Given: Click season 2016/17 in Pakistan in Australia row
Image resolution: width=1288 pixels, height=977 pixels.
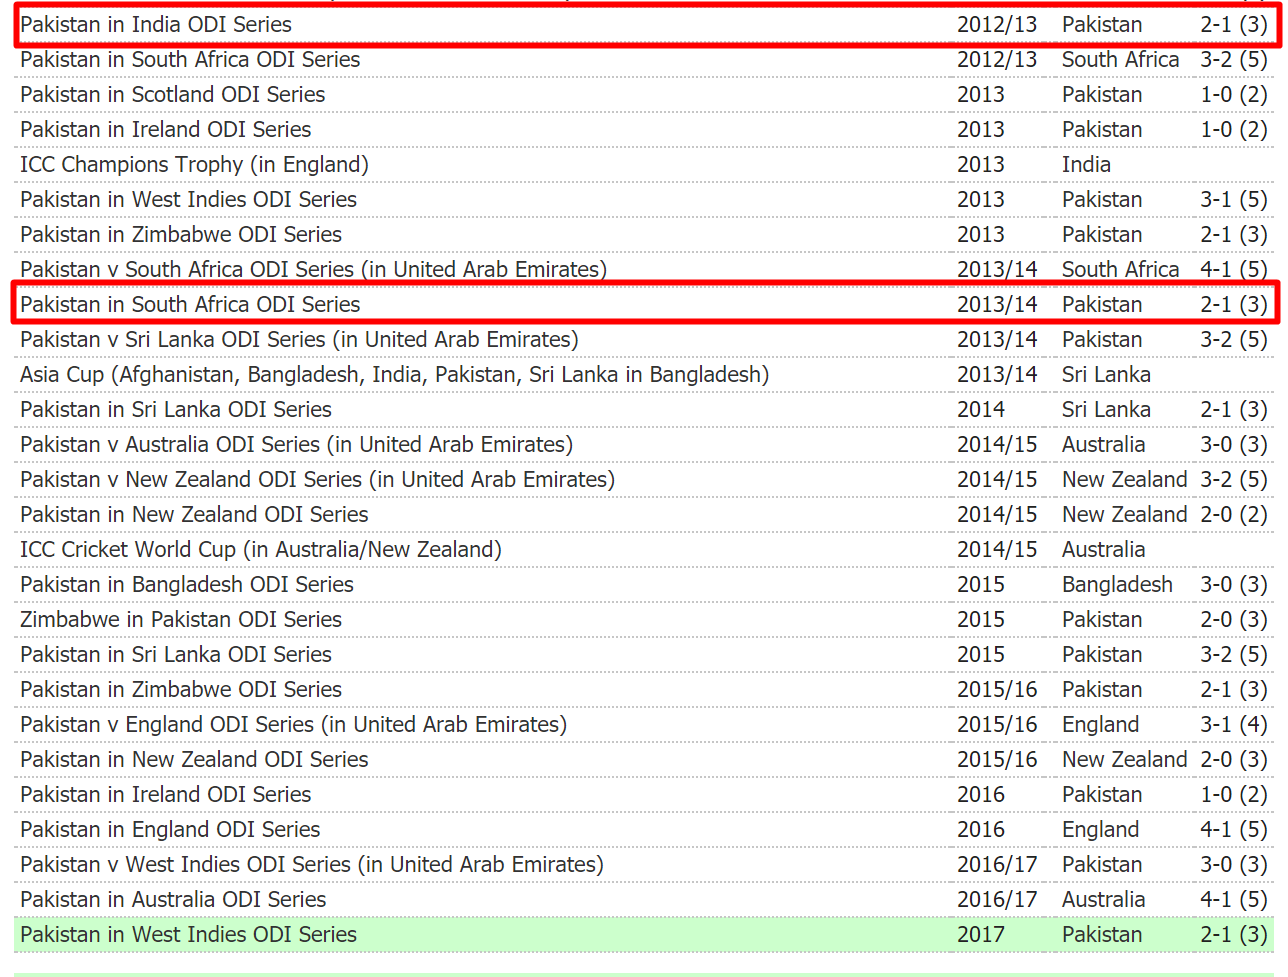Looking at the screenshot, I should pos(997,899).
